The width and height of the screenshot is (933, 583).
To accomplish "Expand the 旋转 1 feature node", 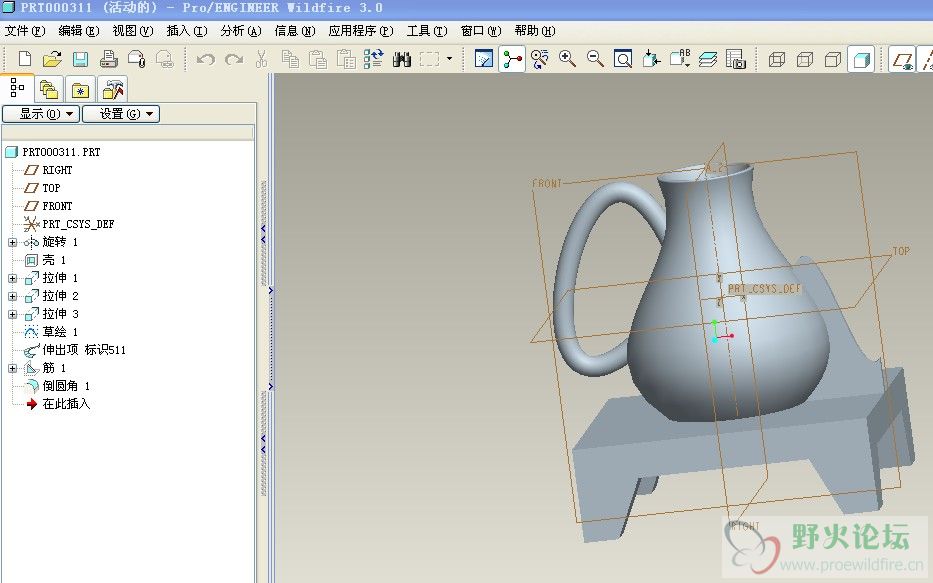I will click(12, 242).
